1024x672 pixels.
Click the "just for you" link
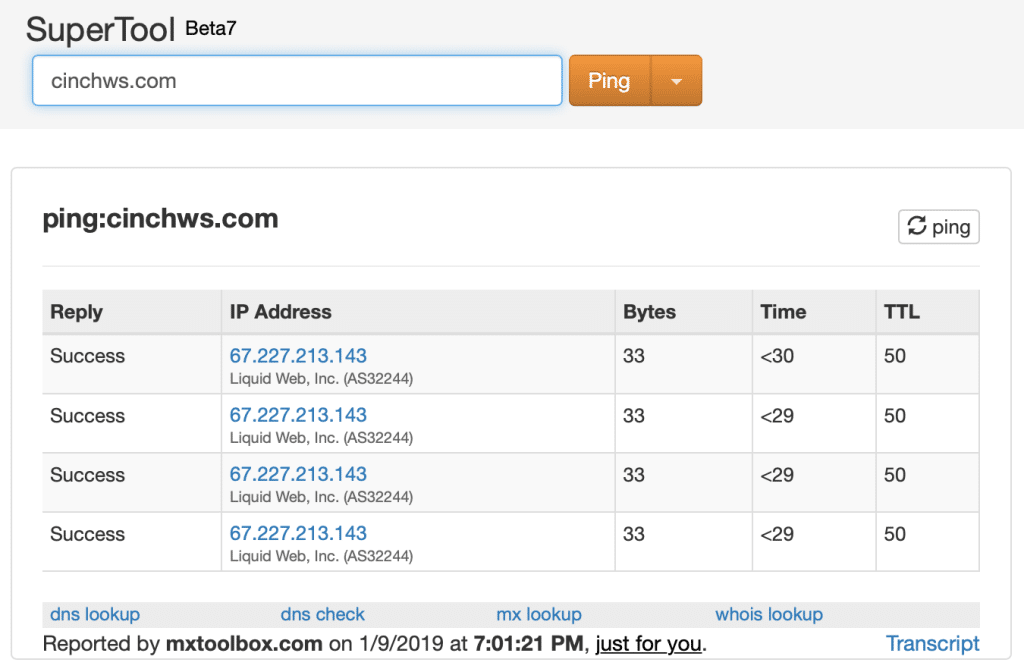[648, 644]
